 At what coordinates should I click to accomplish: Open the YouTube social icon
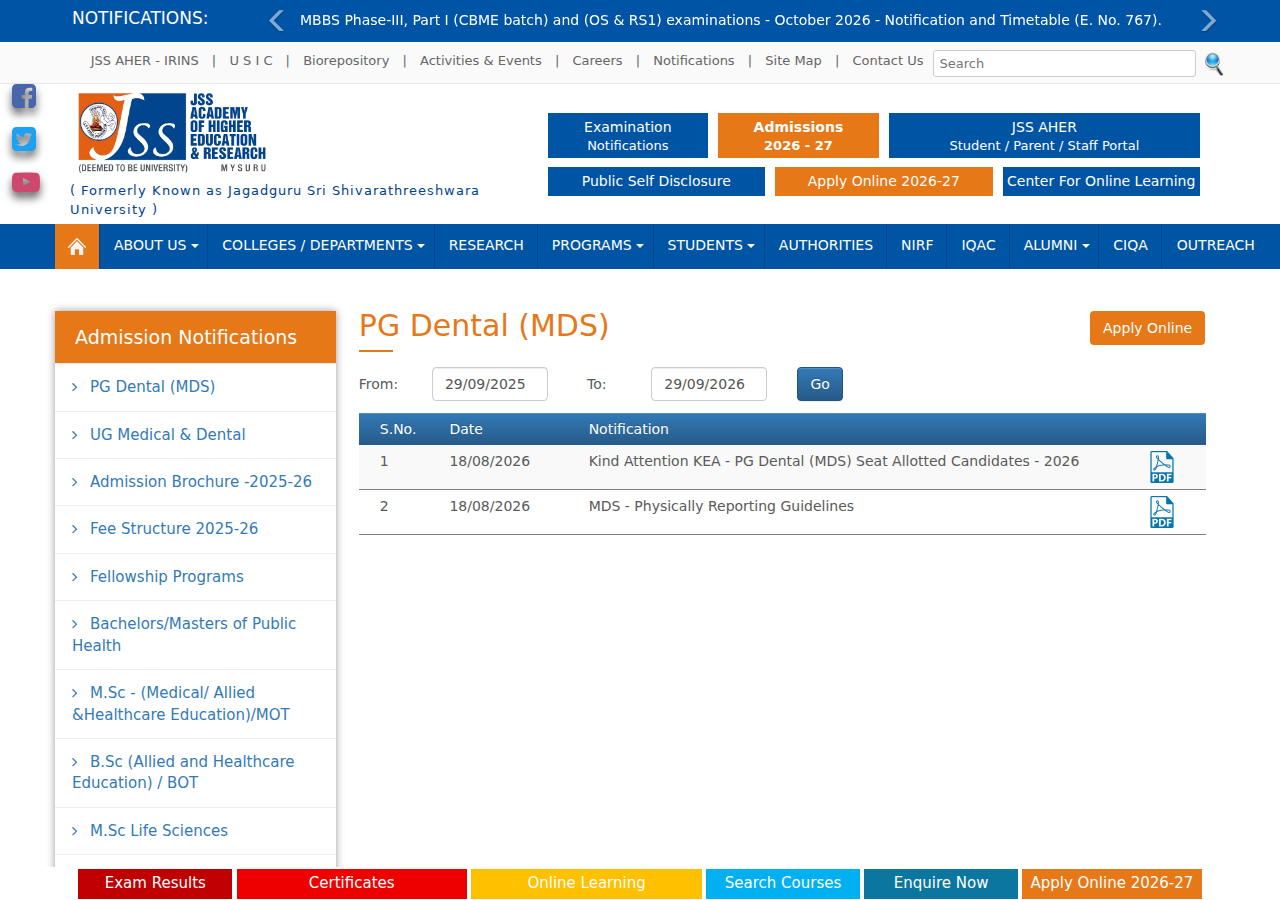[x=26, y=182]
